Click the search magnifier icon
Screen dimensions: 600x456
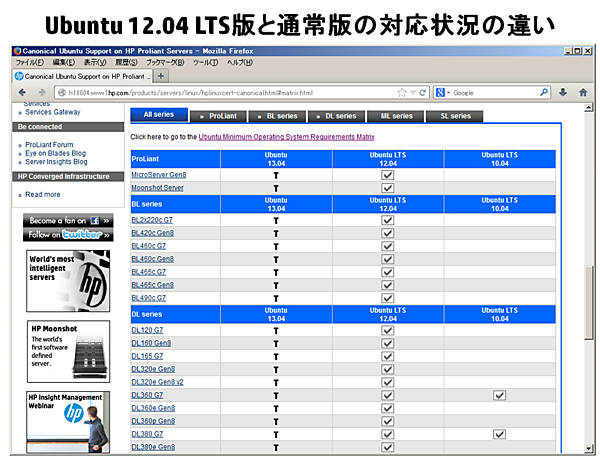point(544,93)
